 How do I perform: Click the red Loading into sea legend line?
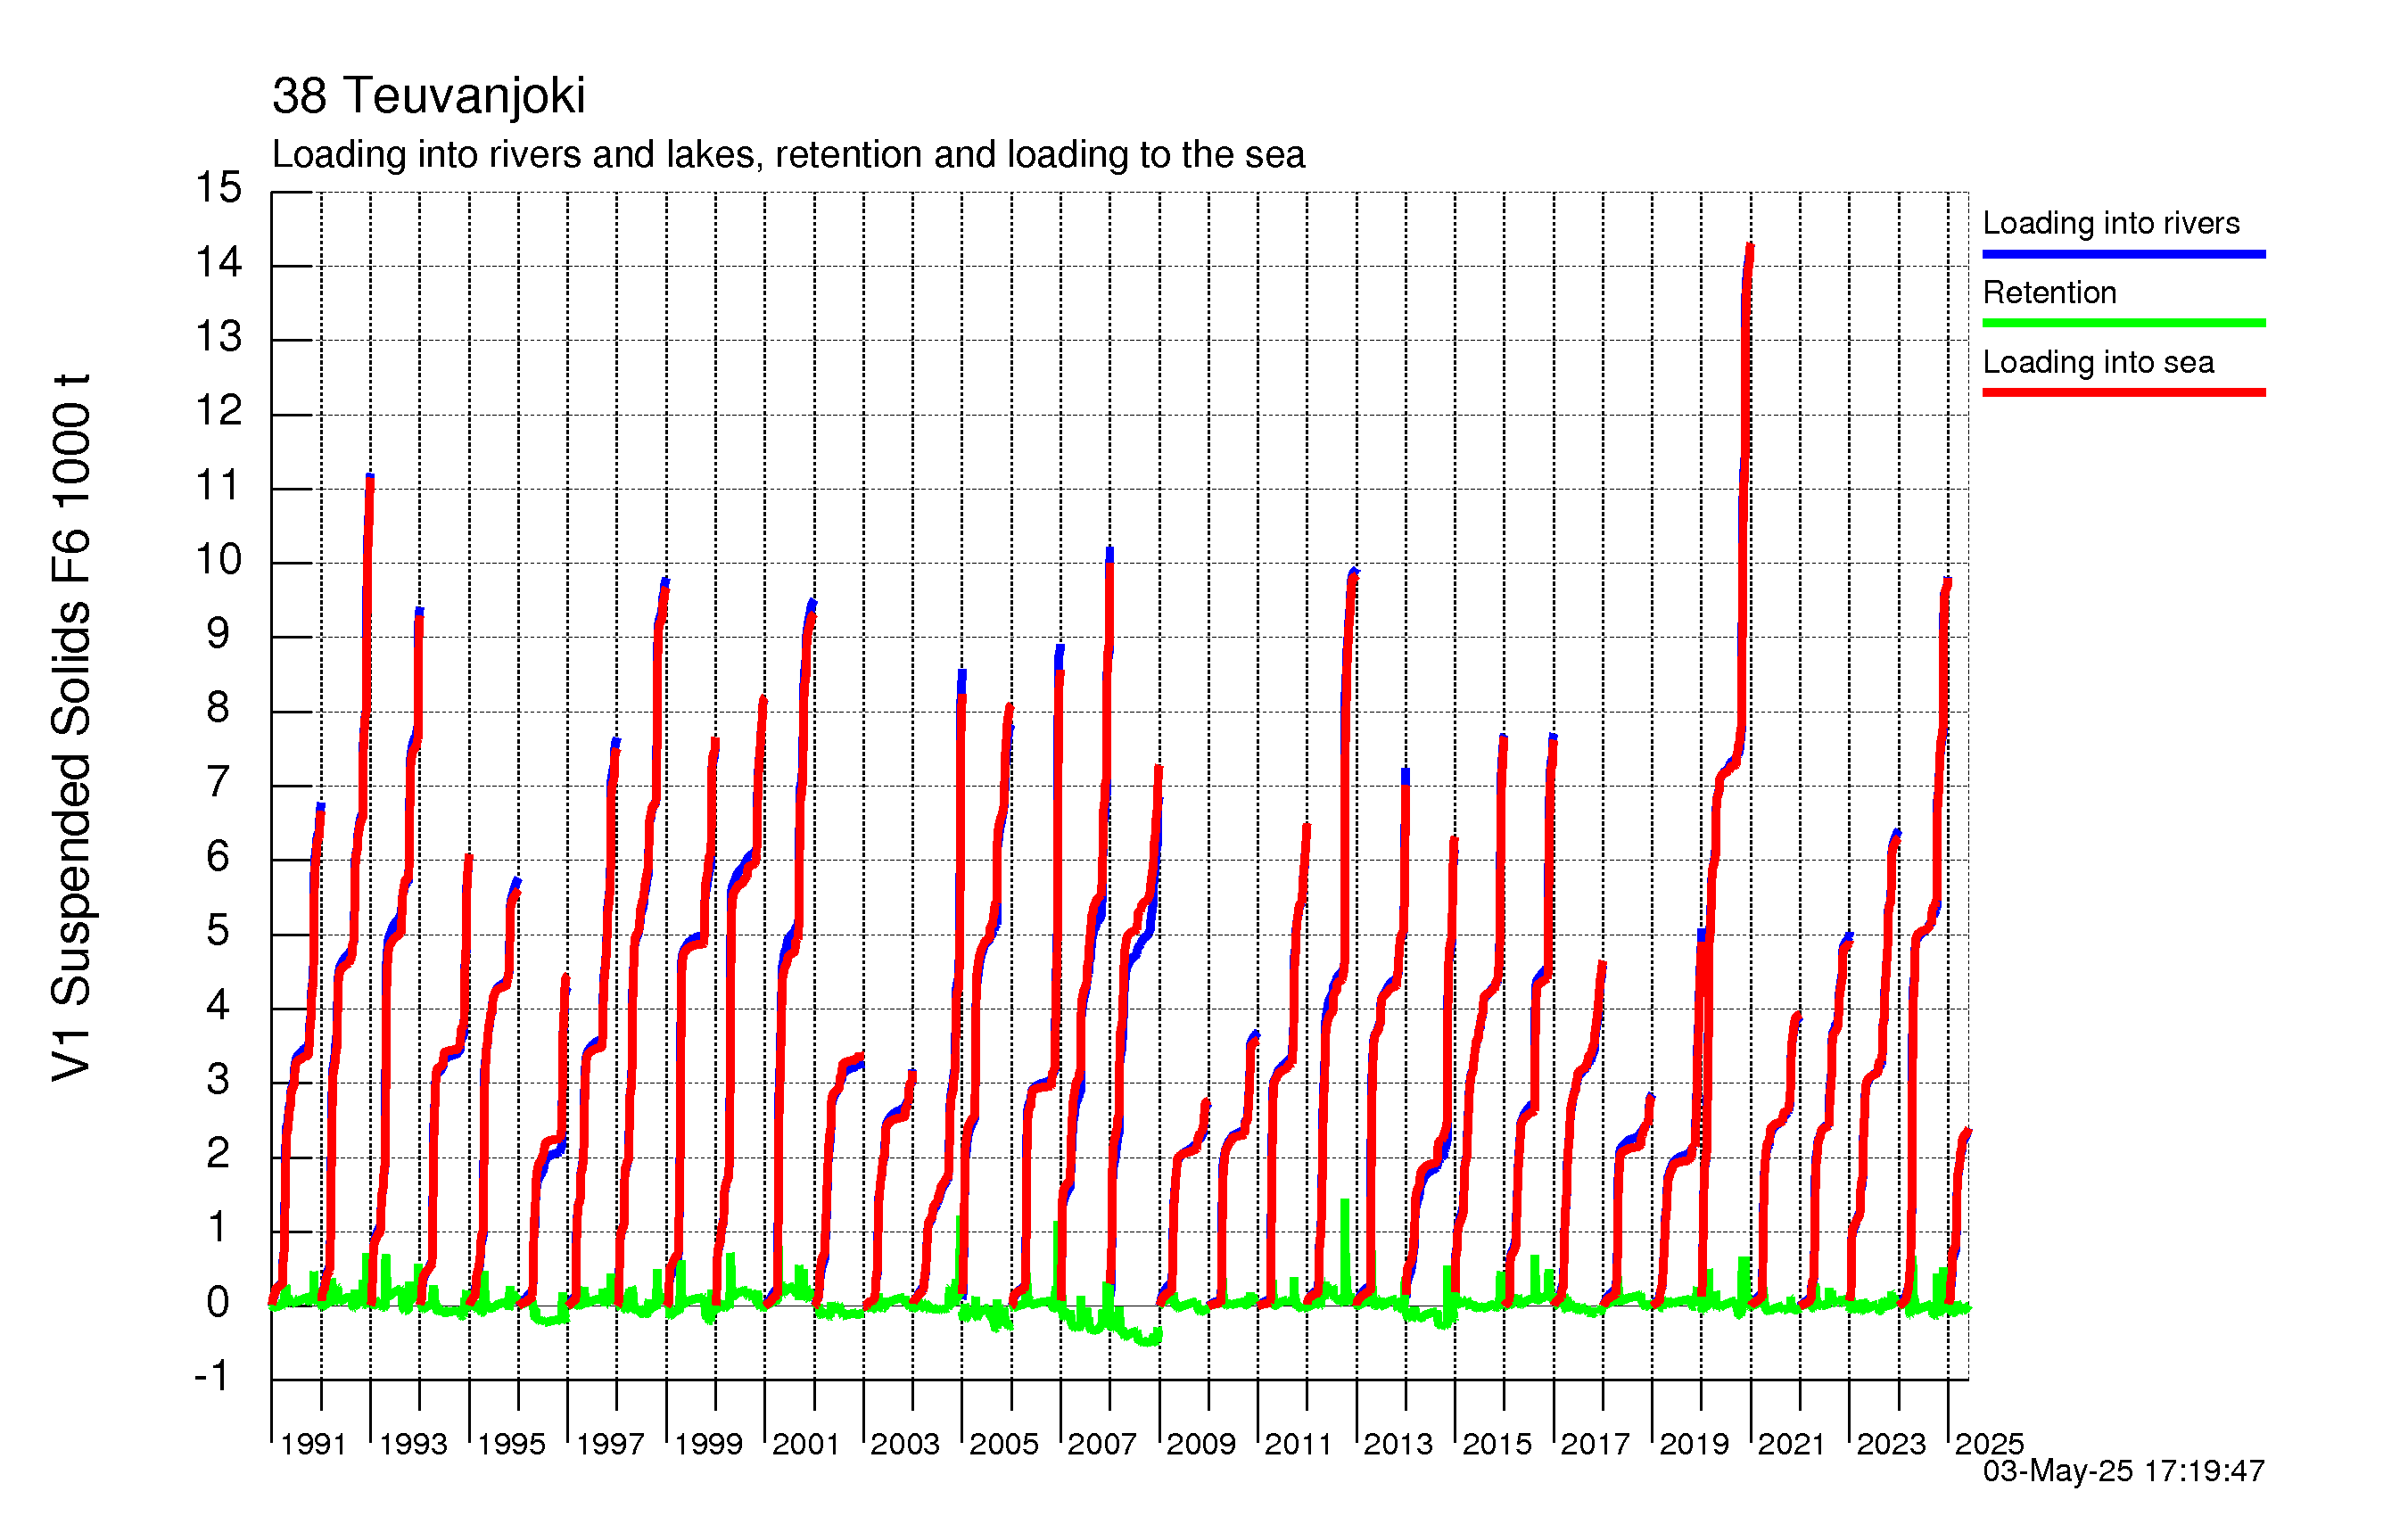pyautogui.click(x=2123, y=392)
